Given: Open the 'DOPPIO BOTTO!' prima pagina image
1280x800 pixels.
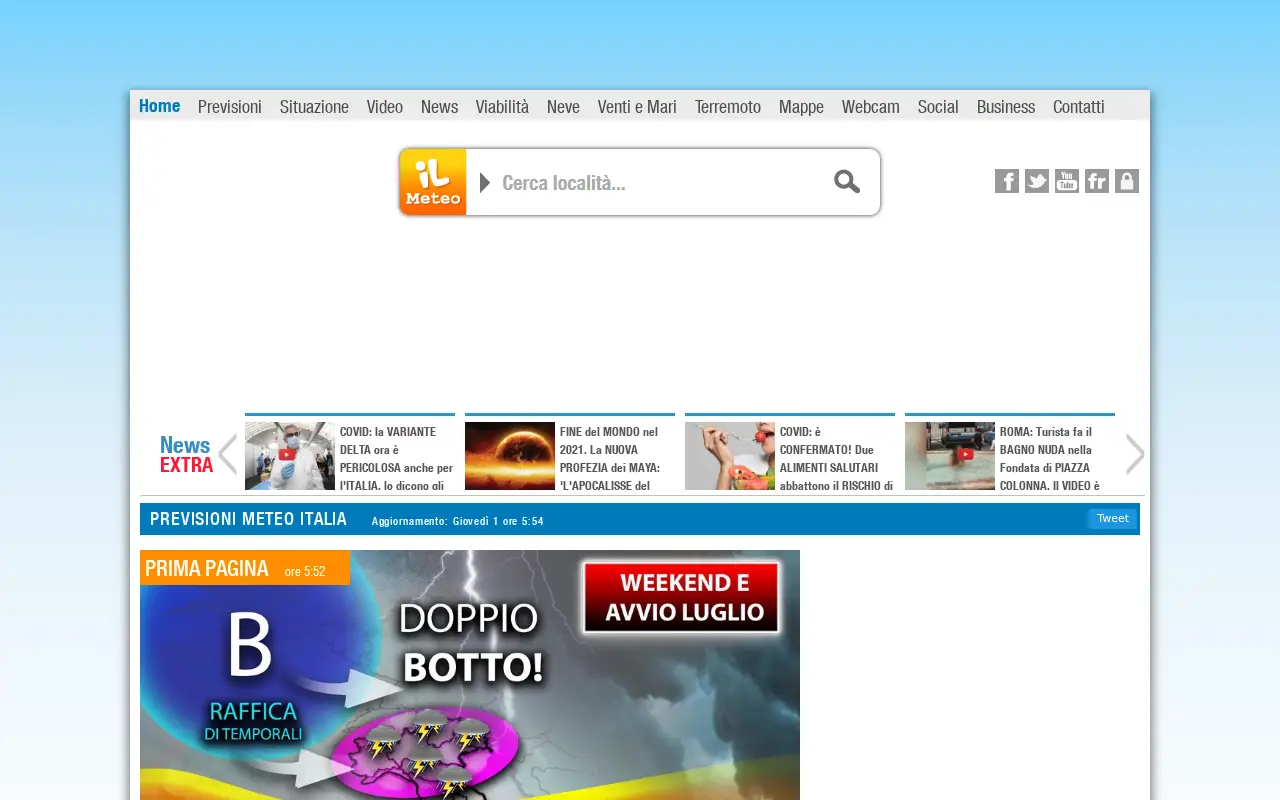Looking at the screenshot, I should click(470, 675).
